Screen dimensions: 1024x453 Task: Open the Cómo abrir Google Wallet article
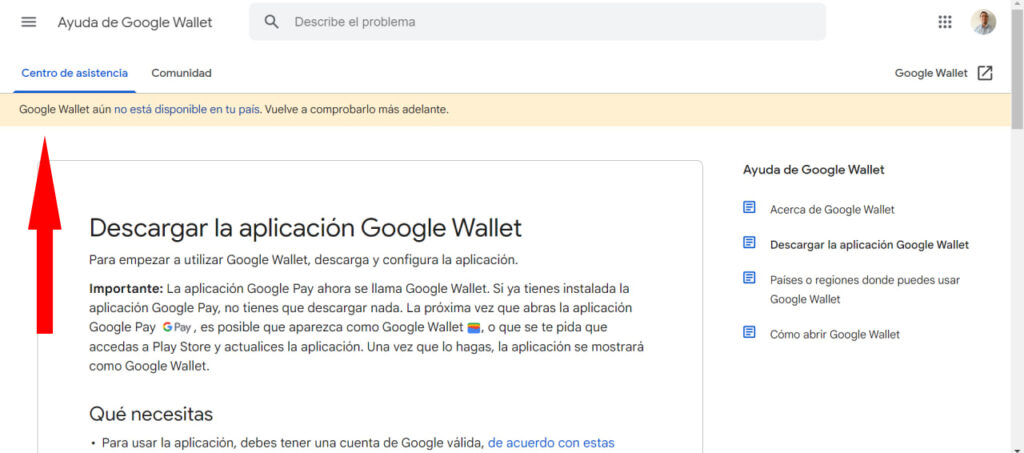pos(834,334)
